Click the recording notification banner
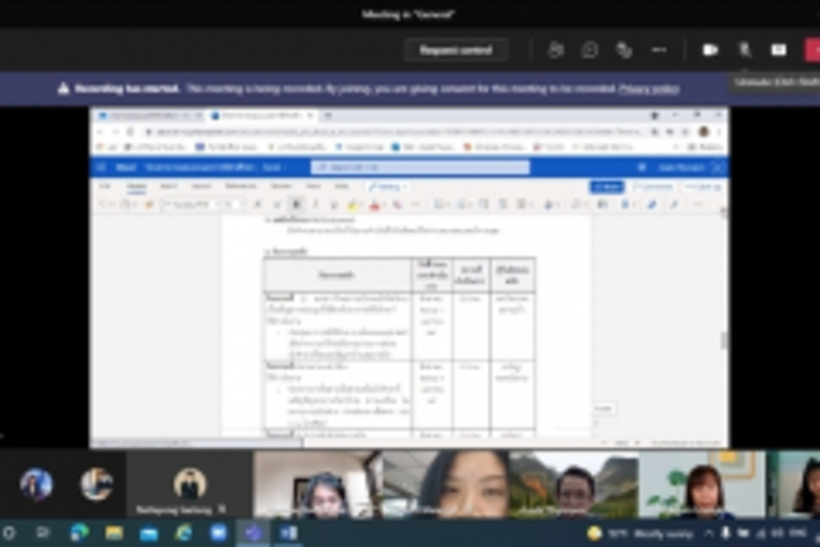 pyautogui.click(x=300, y=88)
